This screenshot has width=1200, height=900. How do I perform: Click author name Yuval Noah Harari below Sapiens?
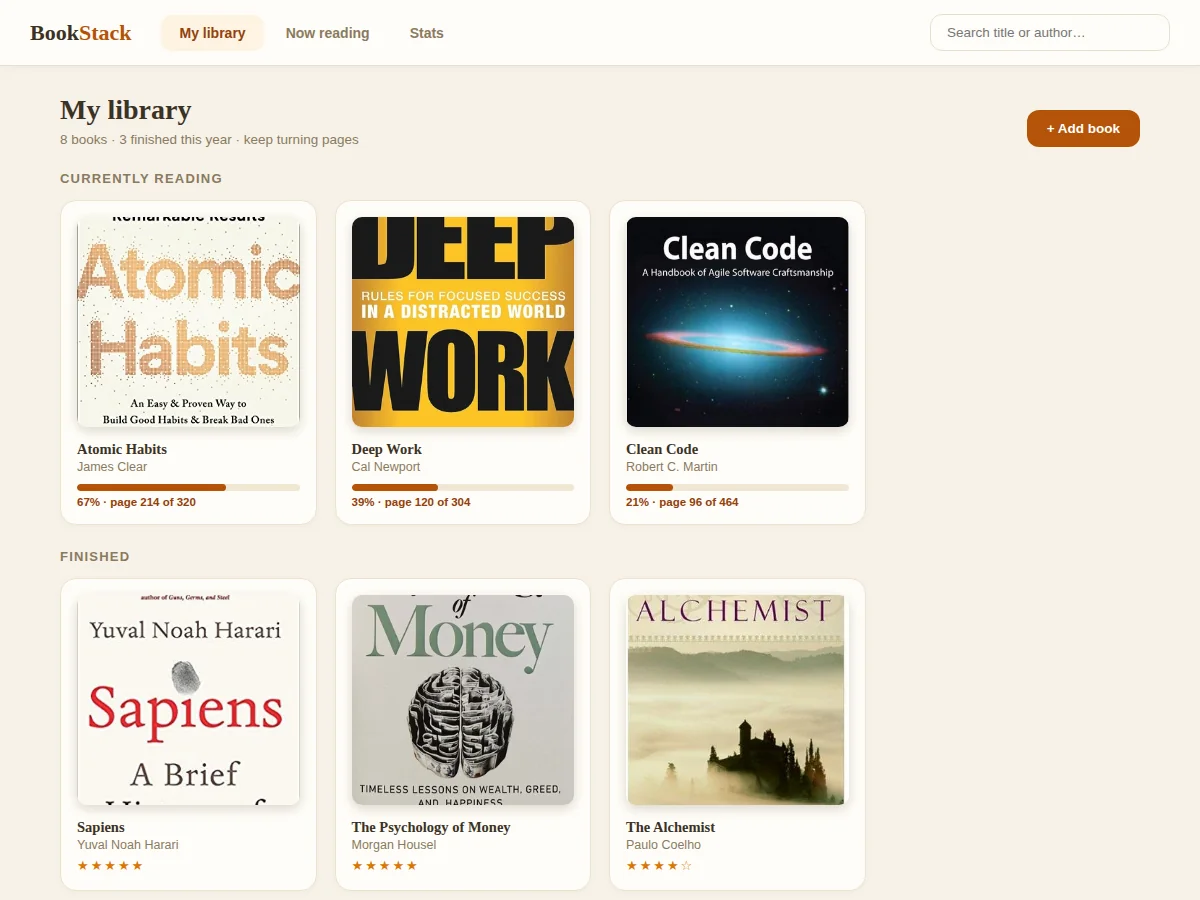[x=128, y=845]
